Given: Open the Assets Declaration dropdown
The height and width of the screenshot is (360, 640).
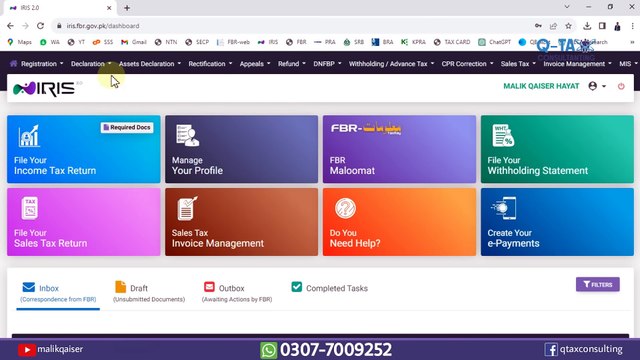Looking at the screenshot, I should (150, 64).
